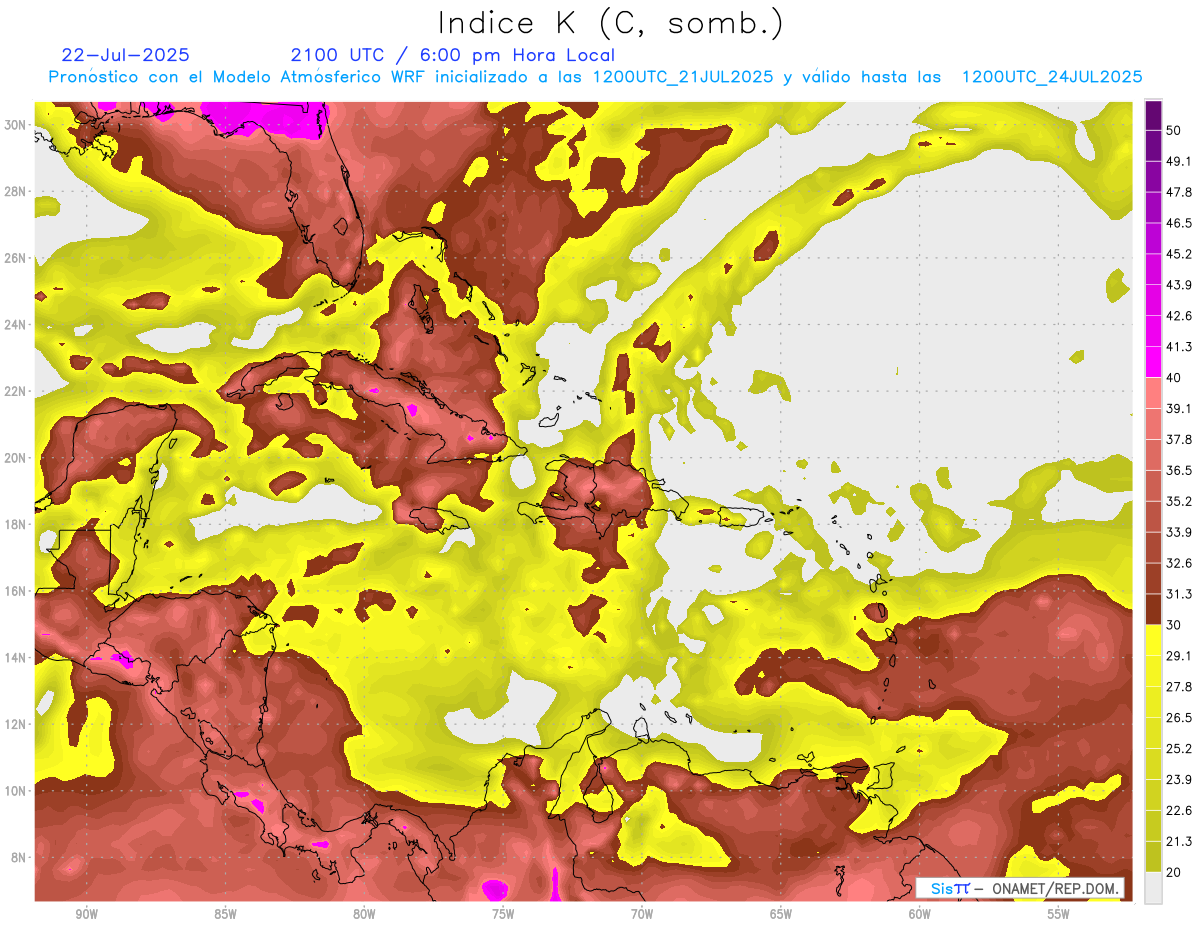The width and height of the screenshot is (1200, 927).
Task: Select the 30N latitude label
Action: [15, 125]
